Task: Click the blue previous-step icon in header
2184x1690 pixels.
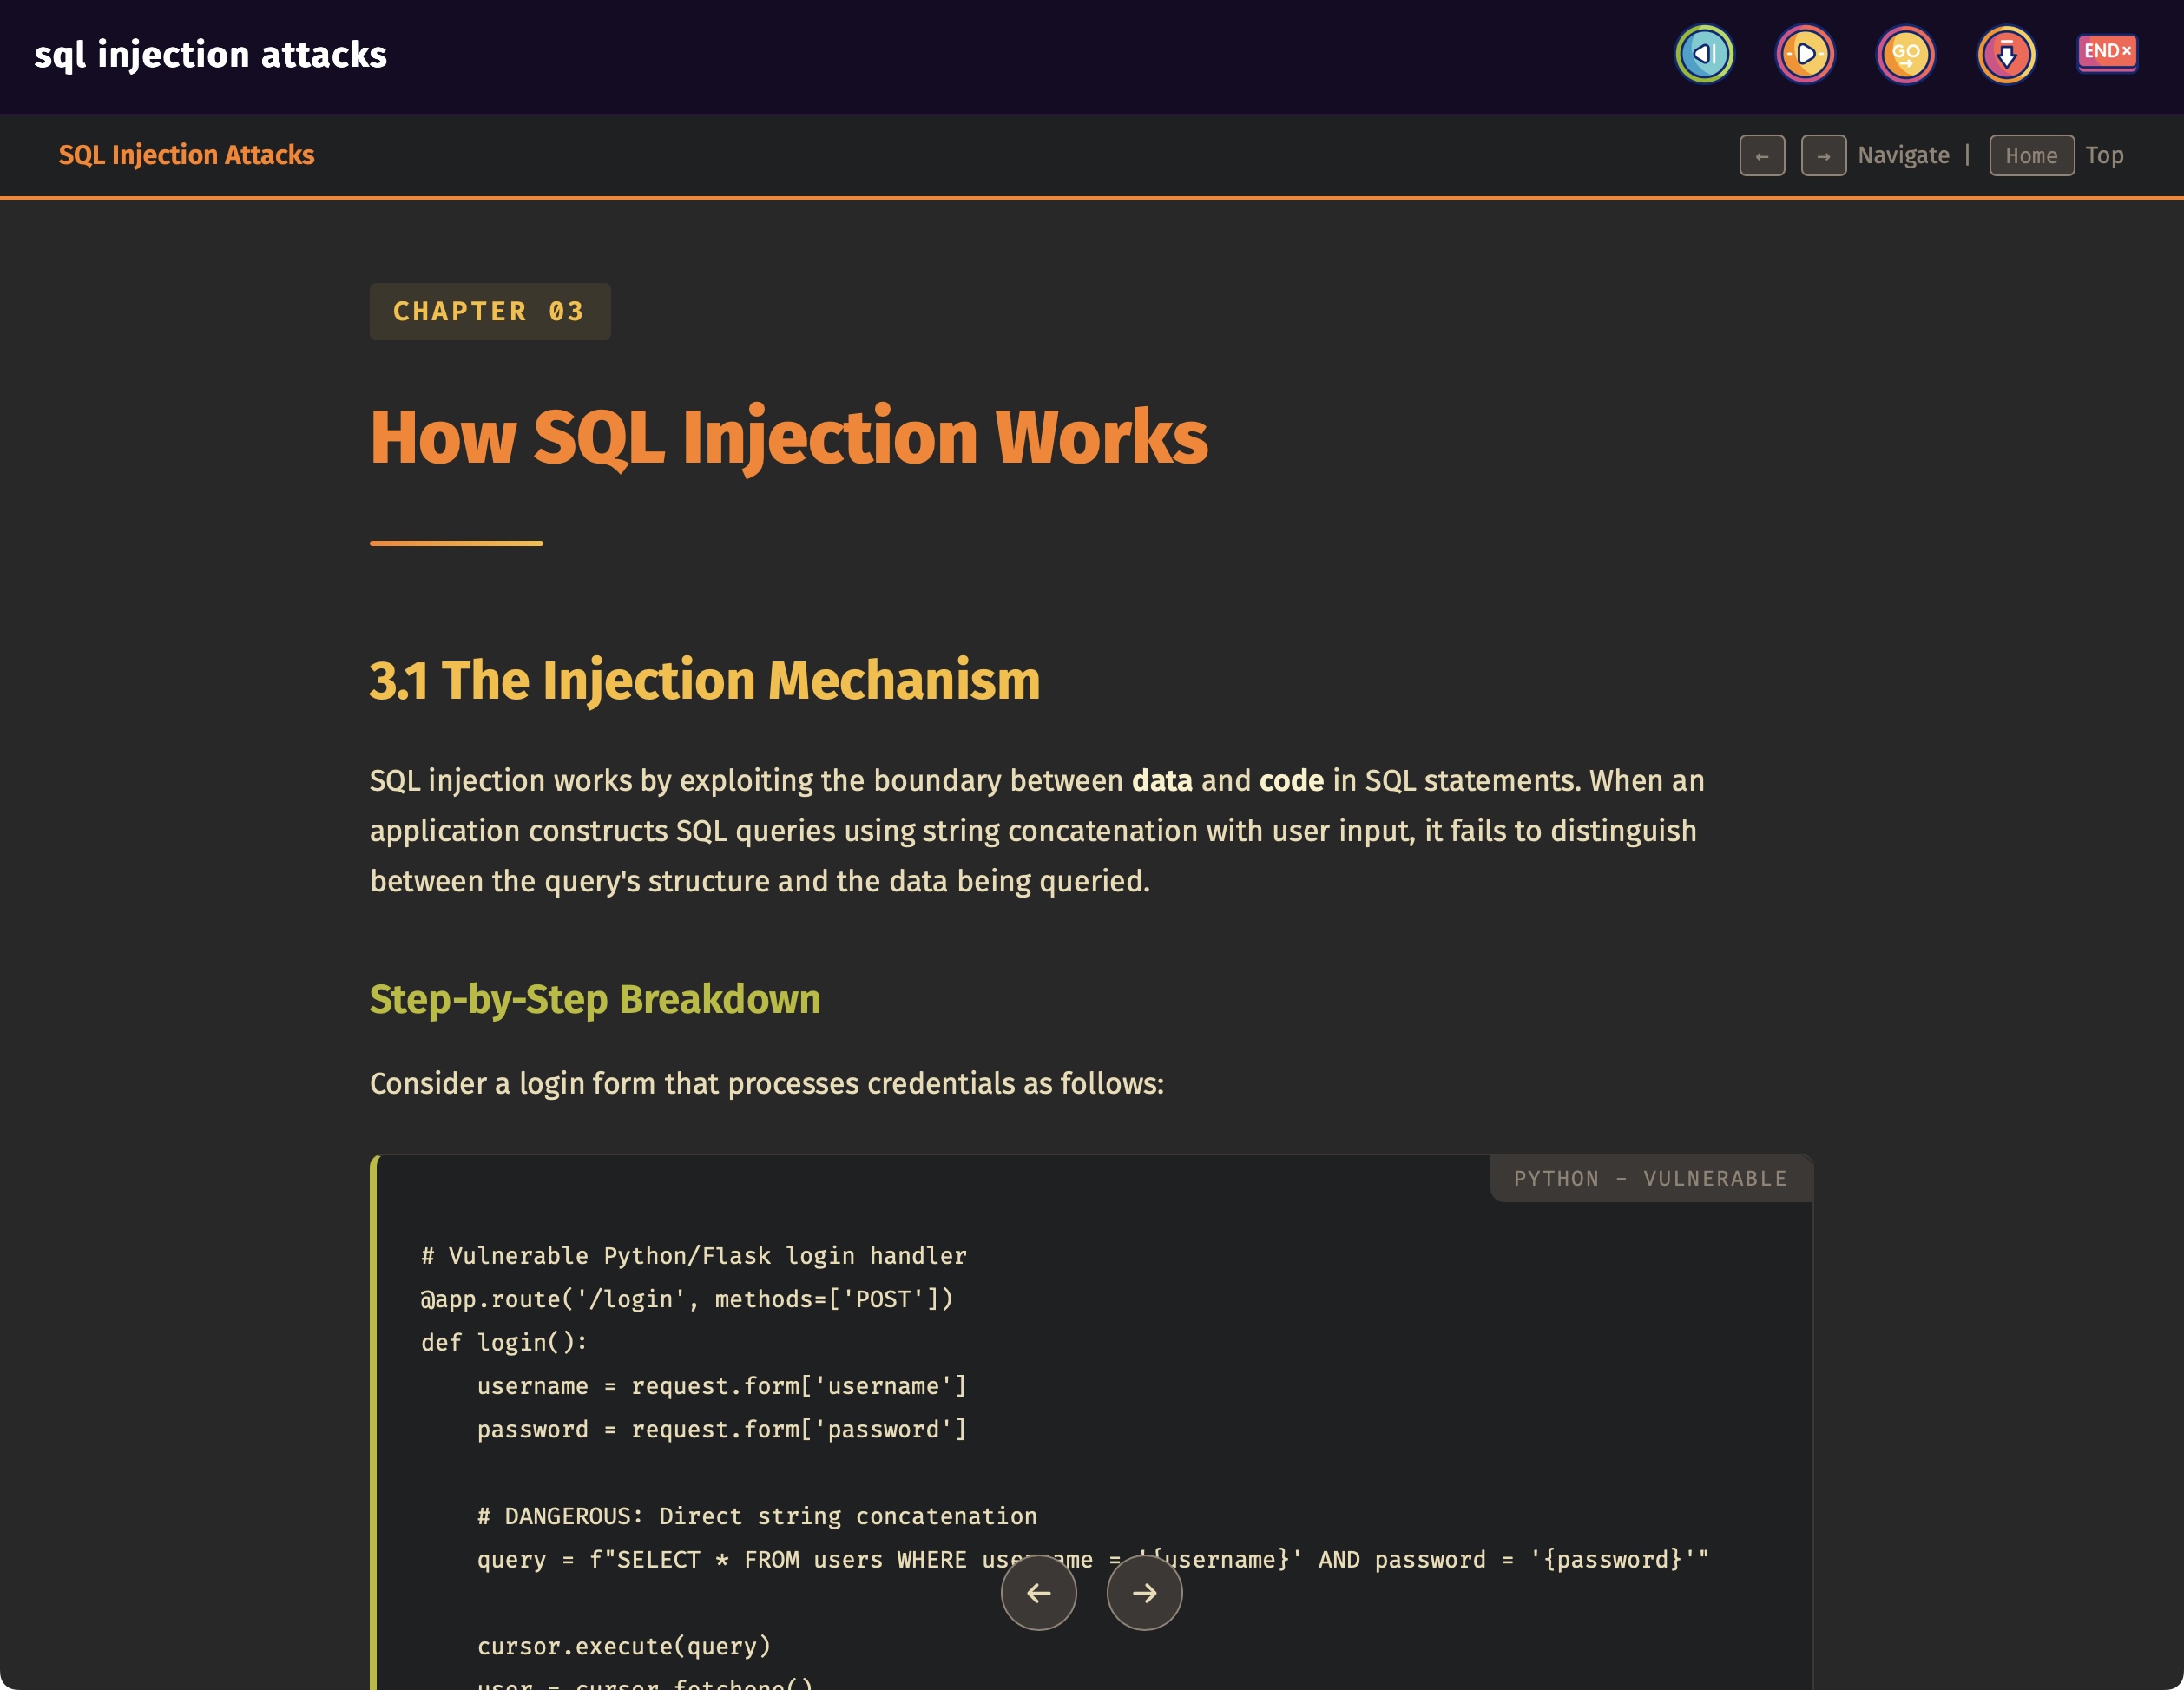Action: tap(1704, 54)
